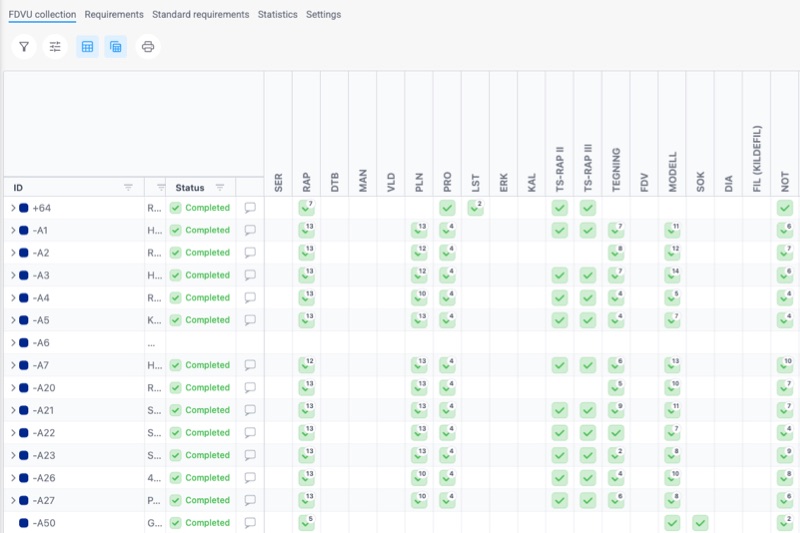Expand the -A2 row
Screen dimensions: 800x533
13,252
